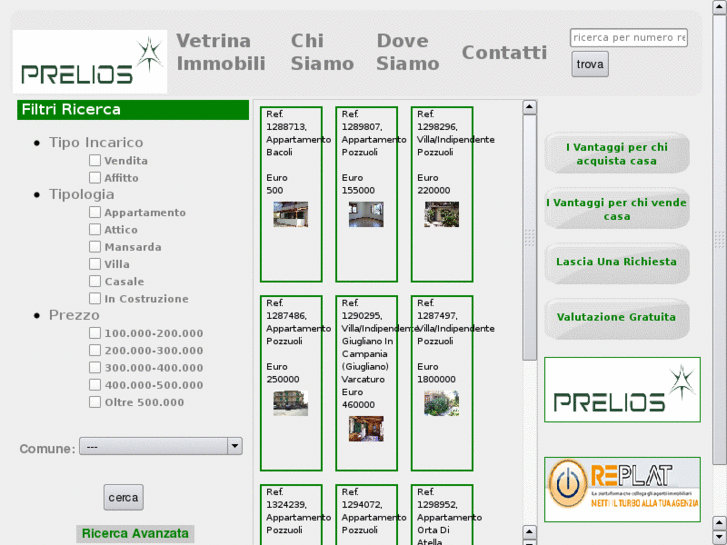The height and width of the screenshot is (545, 727).
Task: Go to Vetrina Immobili menu
Action: click(x=221, y=52)
